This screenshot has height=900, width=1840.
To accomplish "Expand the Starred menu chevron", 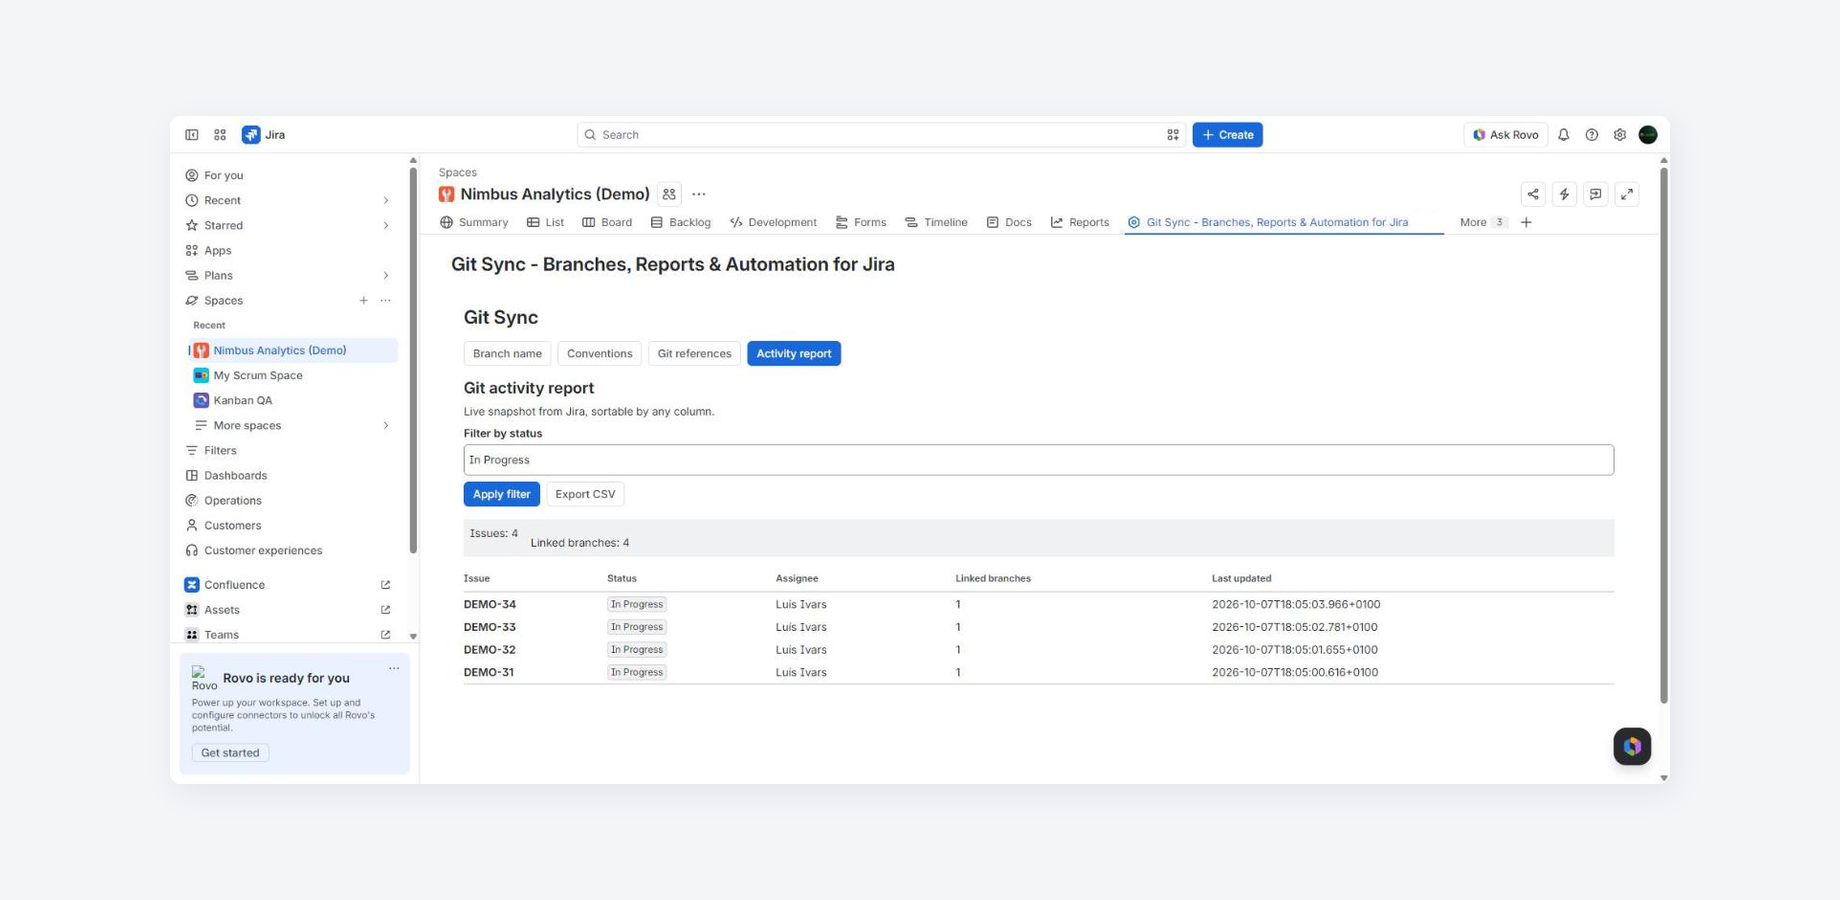I will coord(386,225).
